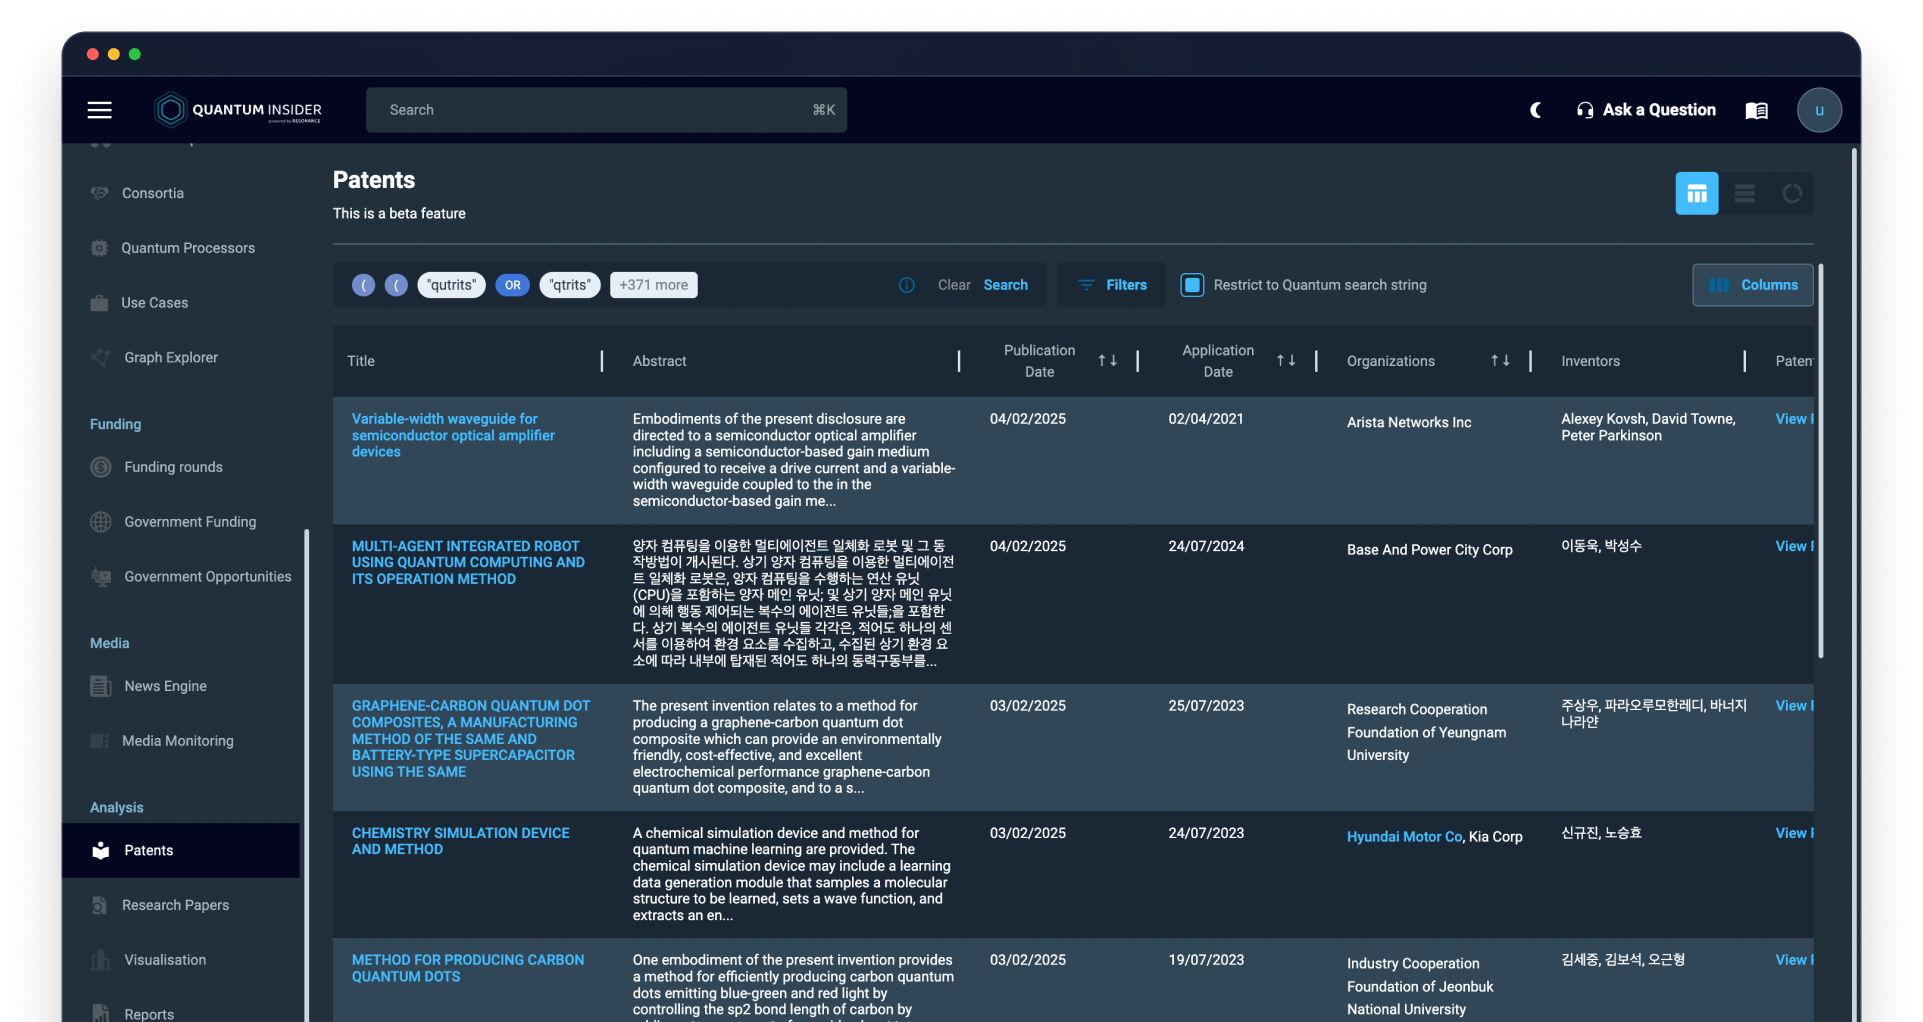Select the "qtrits" search chip
Screen dimensions: 1923x1022
[570, 285]
